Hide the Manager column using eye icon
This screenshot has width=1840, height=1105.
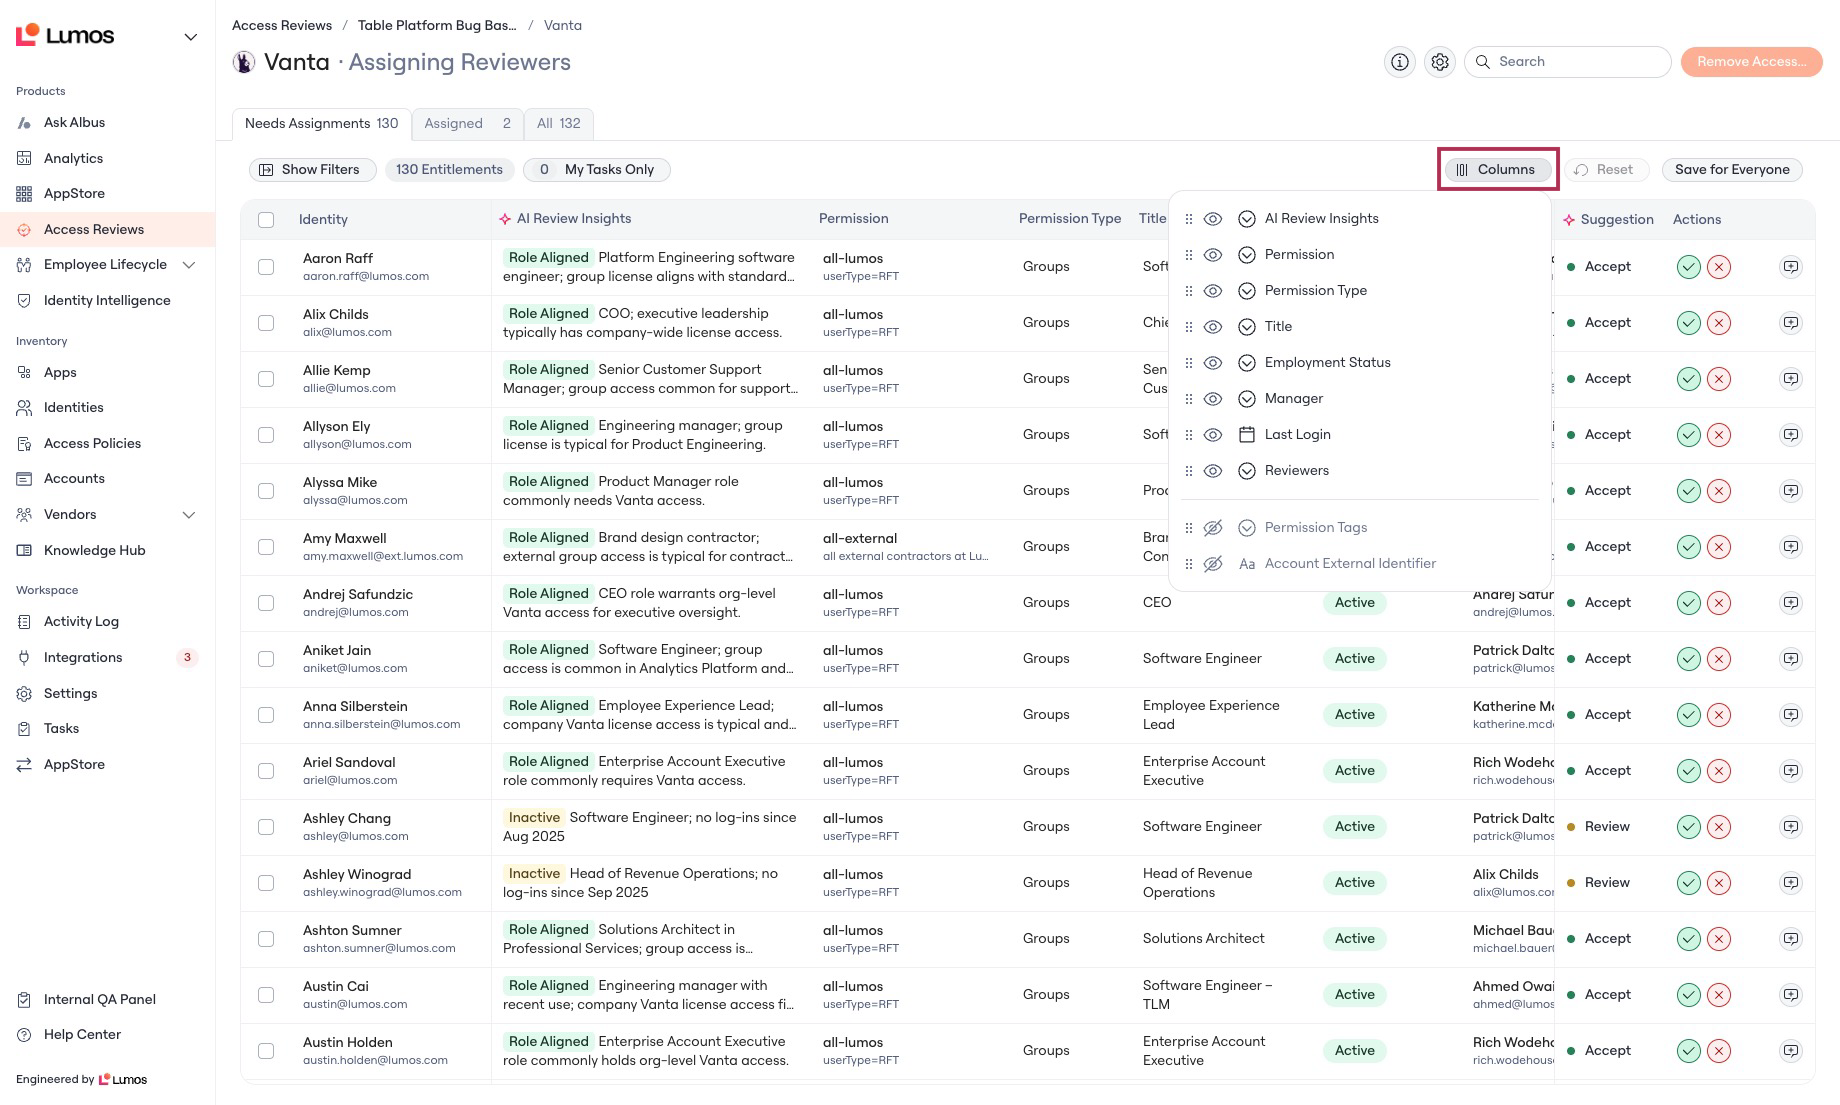(1213, 399)
